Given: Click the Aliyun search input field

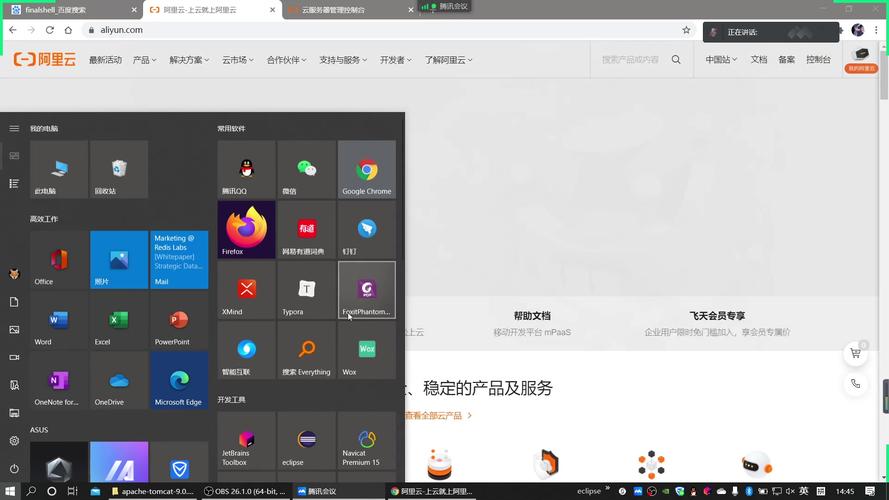Looking at the screenshot, I should 630,60.
